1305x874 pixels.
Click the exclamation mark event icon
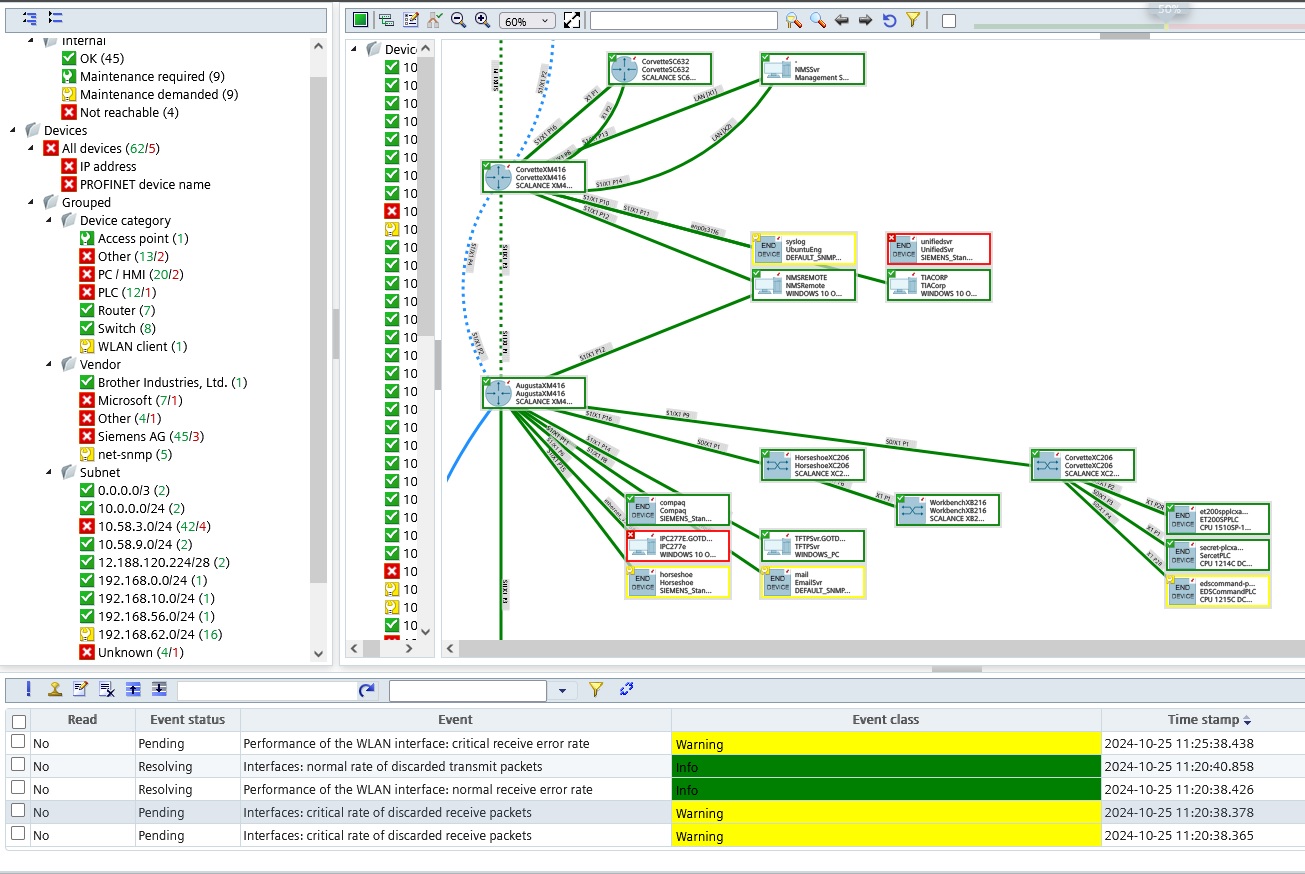29,689
